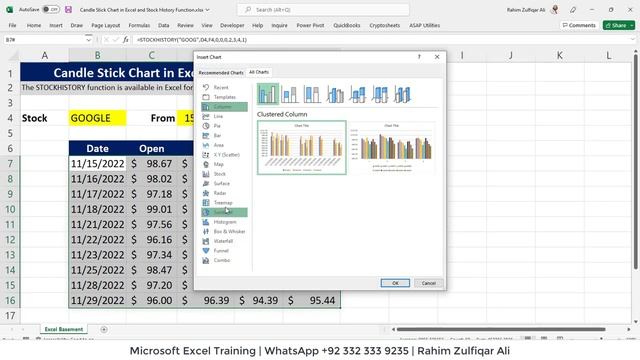Choose the X Y (Scatter) chart category

pyautogui.click(x=224, y=155)
